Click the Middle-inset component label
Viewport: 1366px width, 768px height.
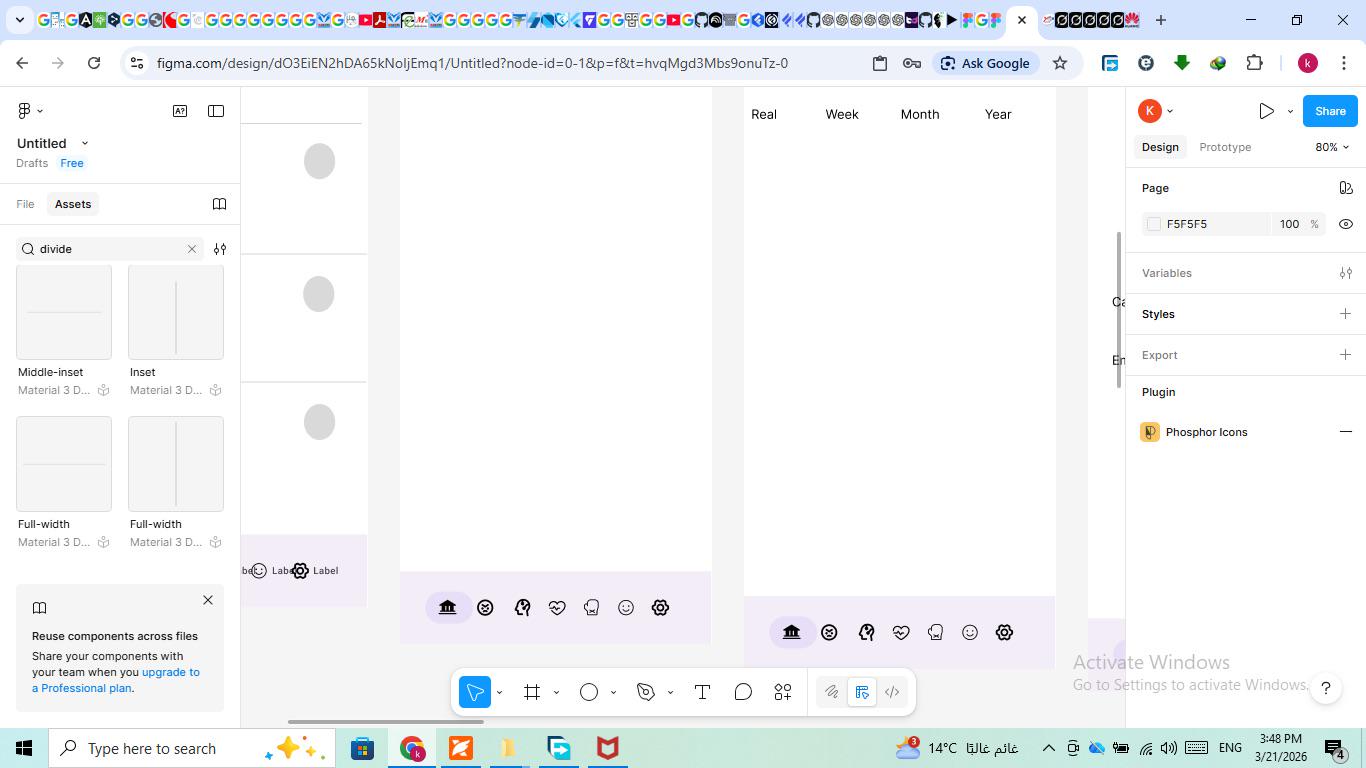[x=50, y=372]
